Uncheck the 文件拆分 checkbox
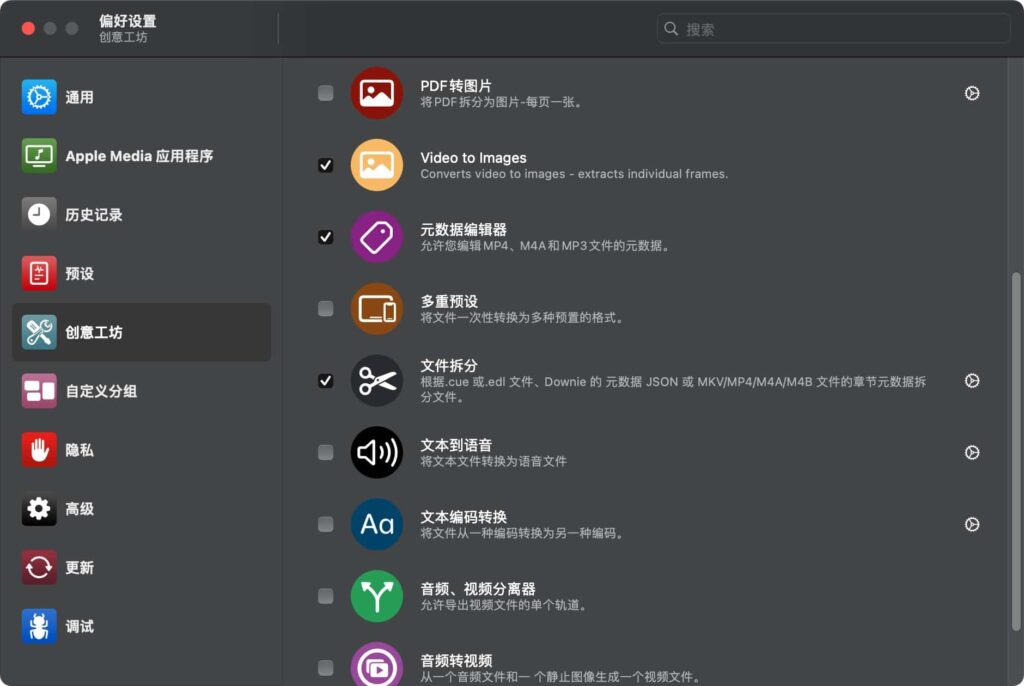Image resolution: width=1024 pixels, height=686 pixels. pos(325,381)
